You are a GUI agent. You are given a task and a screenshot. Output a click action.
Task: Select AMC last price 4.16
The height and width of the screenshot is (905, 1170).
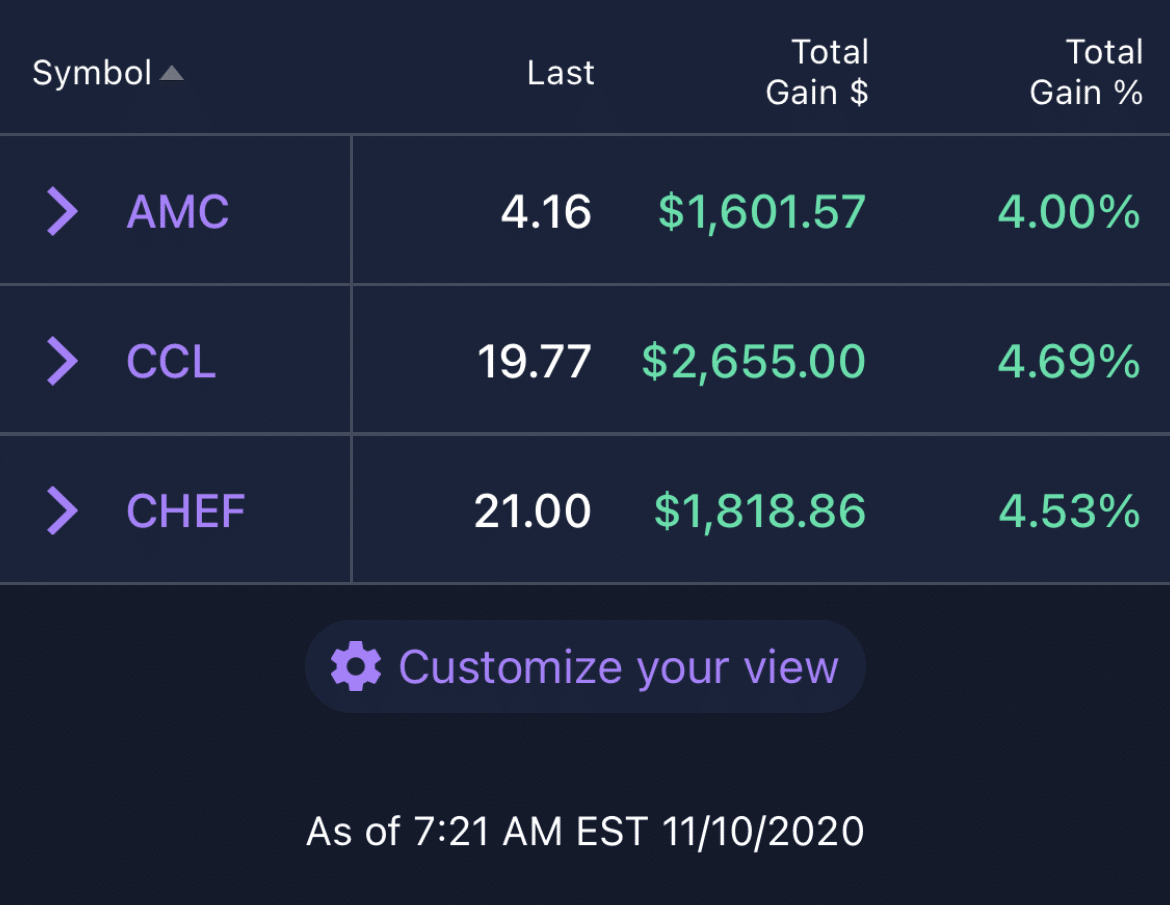point(546,212)
